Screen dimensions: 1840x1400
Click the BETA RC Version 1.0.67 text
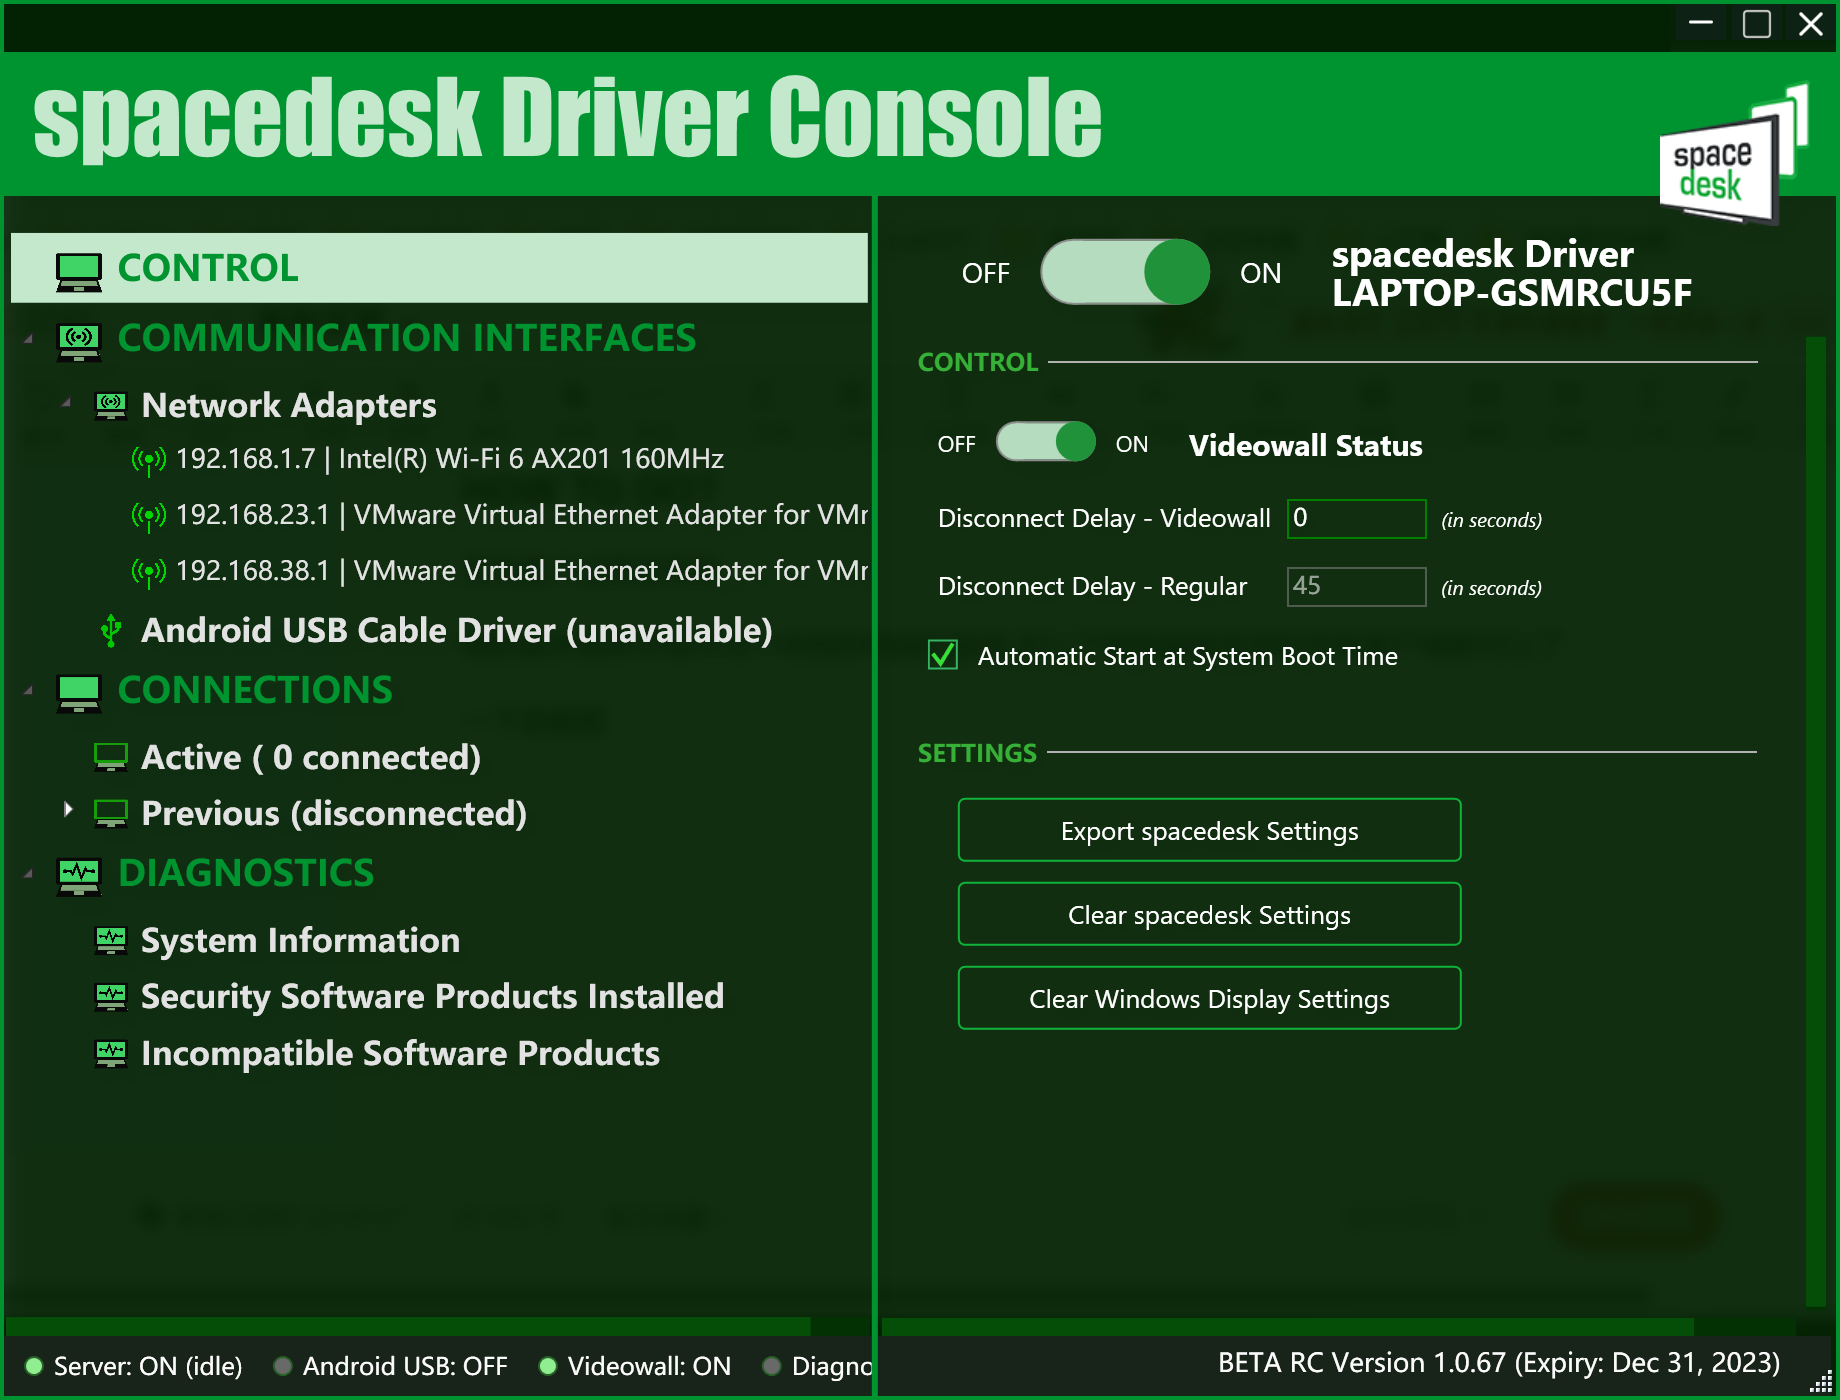tap(1499, 1362)
